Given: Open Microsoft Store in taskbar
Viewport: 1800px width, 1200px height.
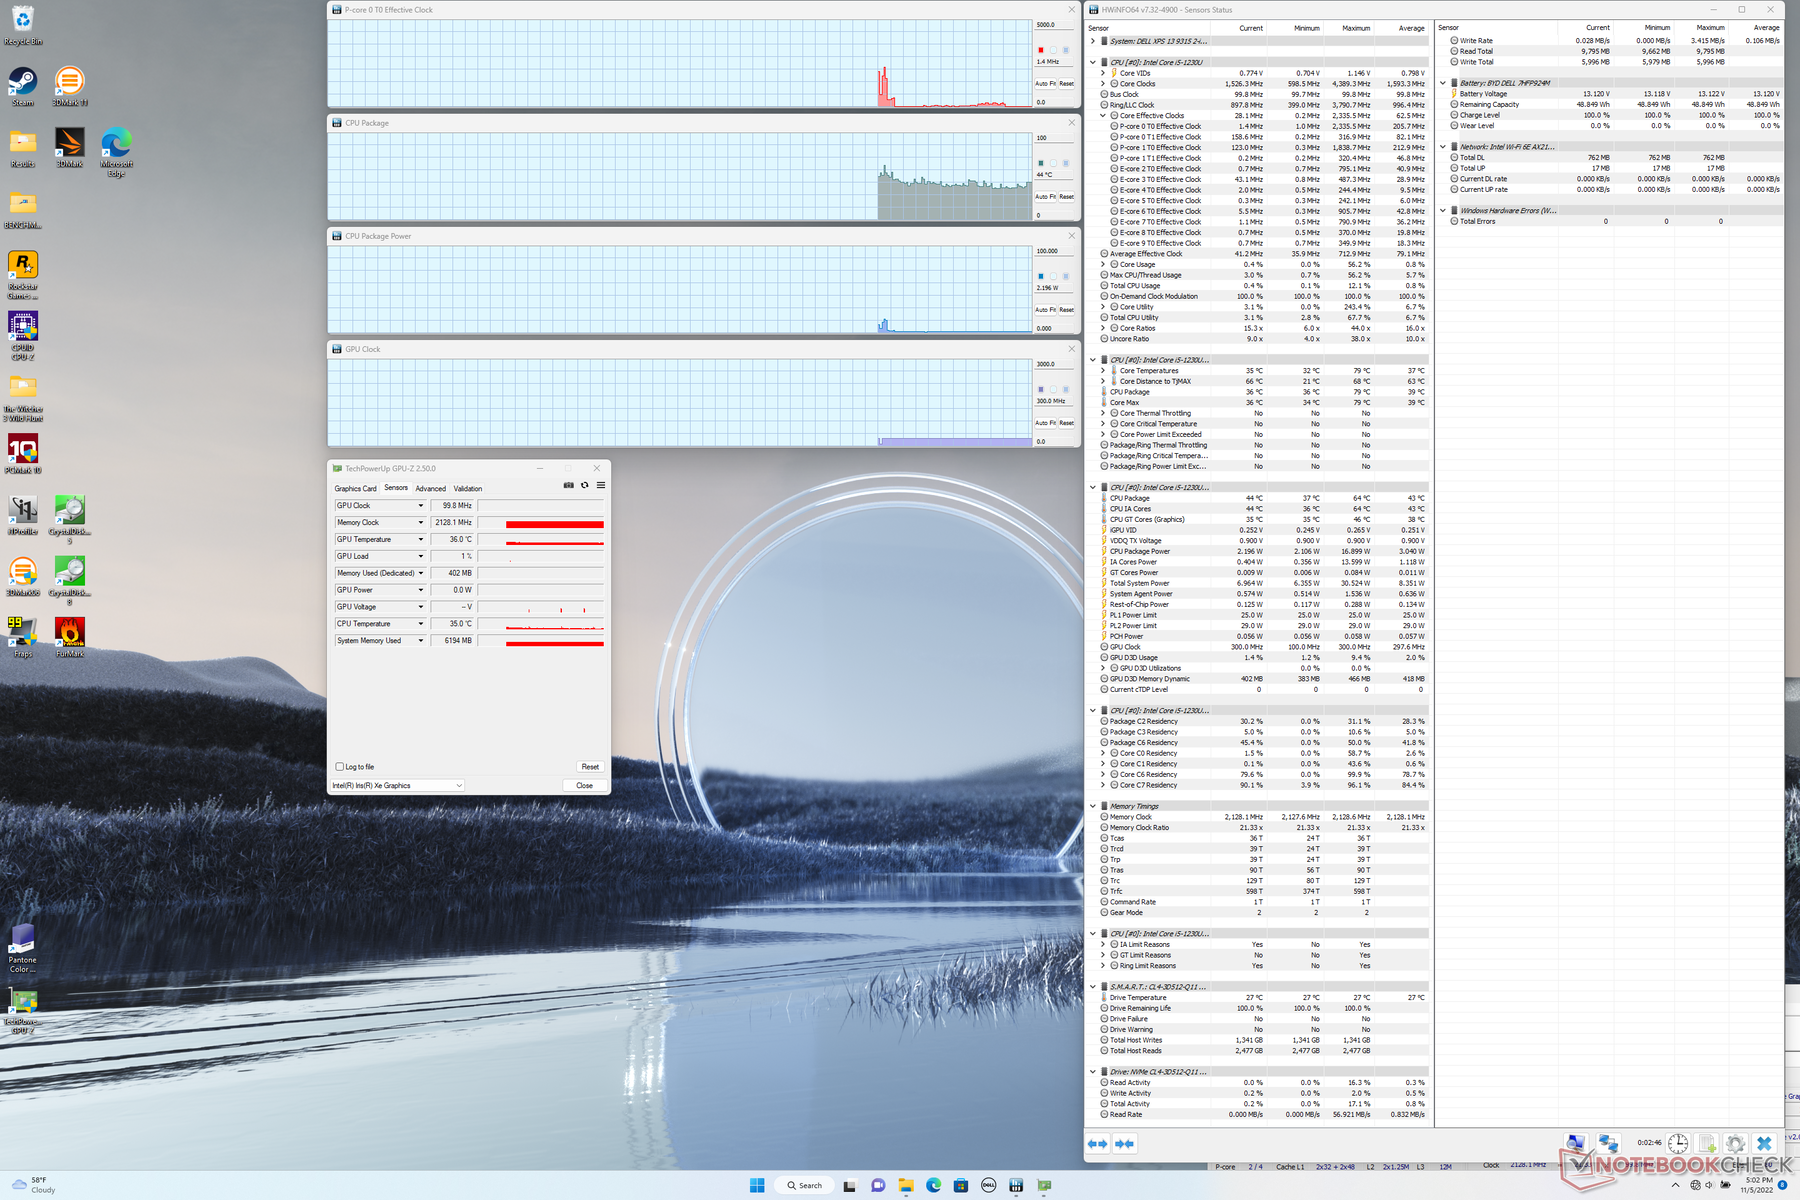Looking at the screenshot, I should pyautogui.click(x=961, y=1185).
